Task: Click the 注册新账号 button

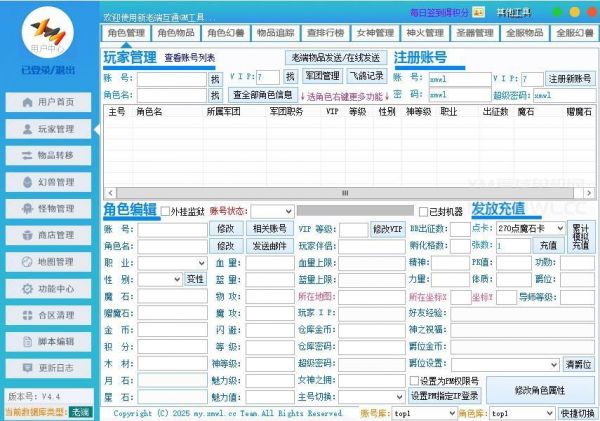Action: pos(570,79)
